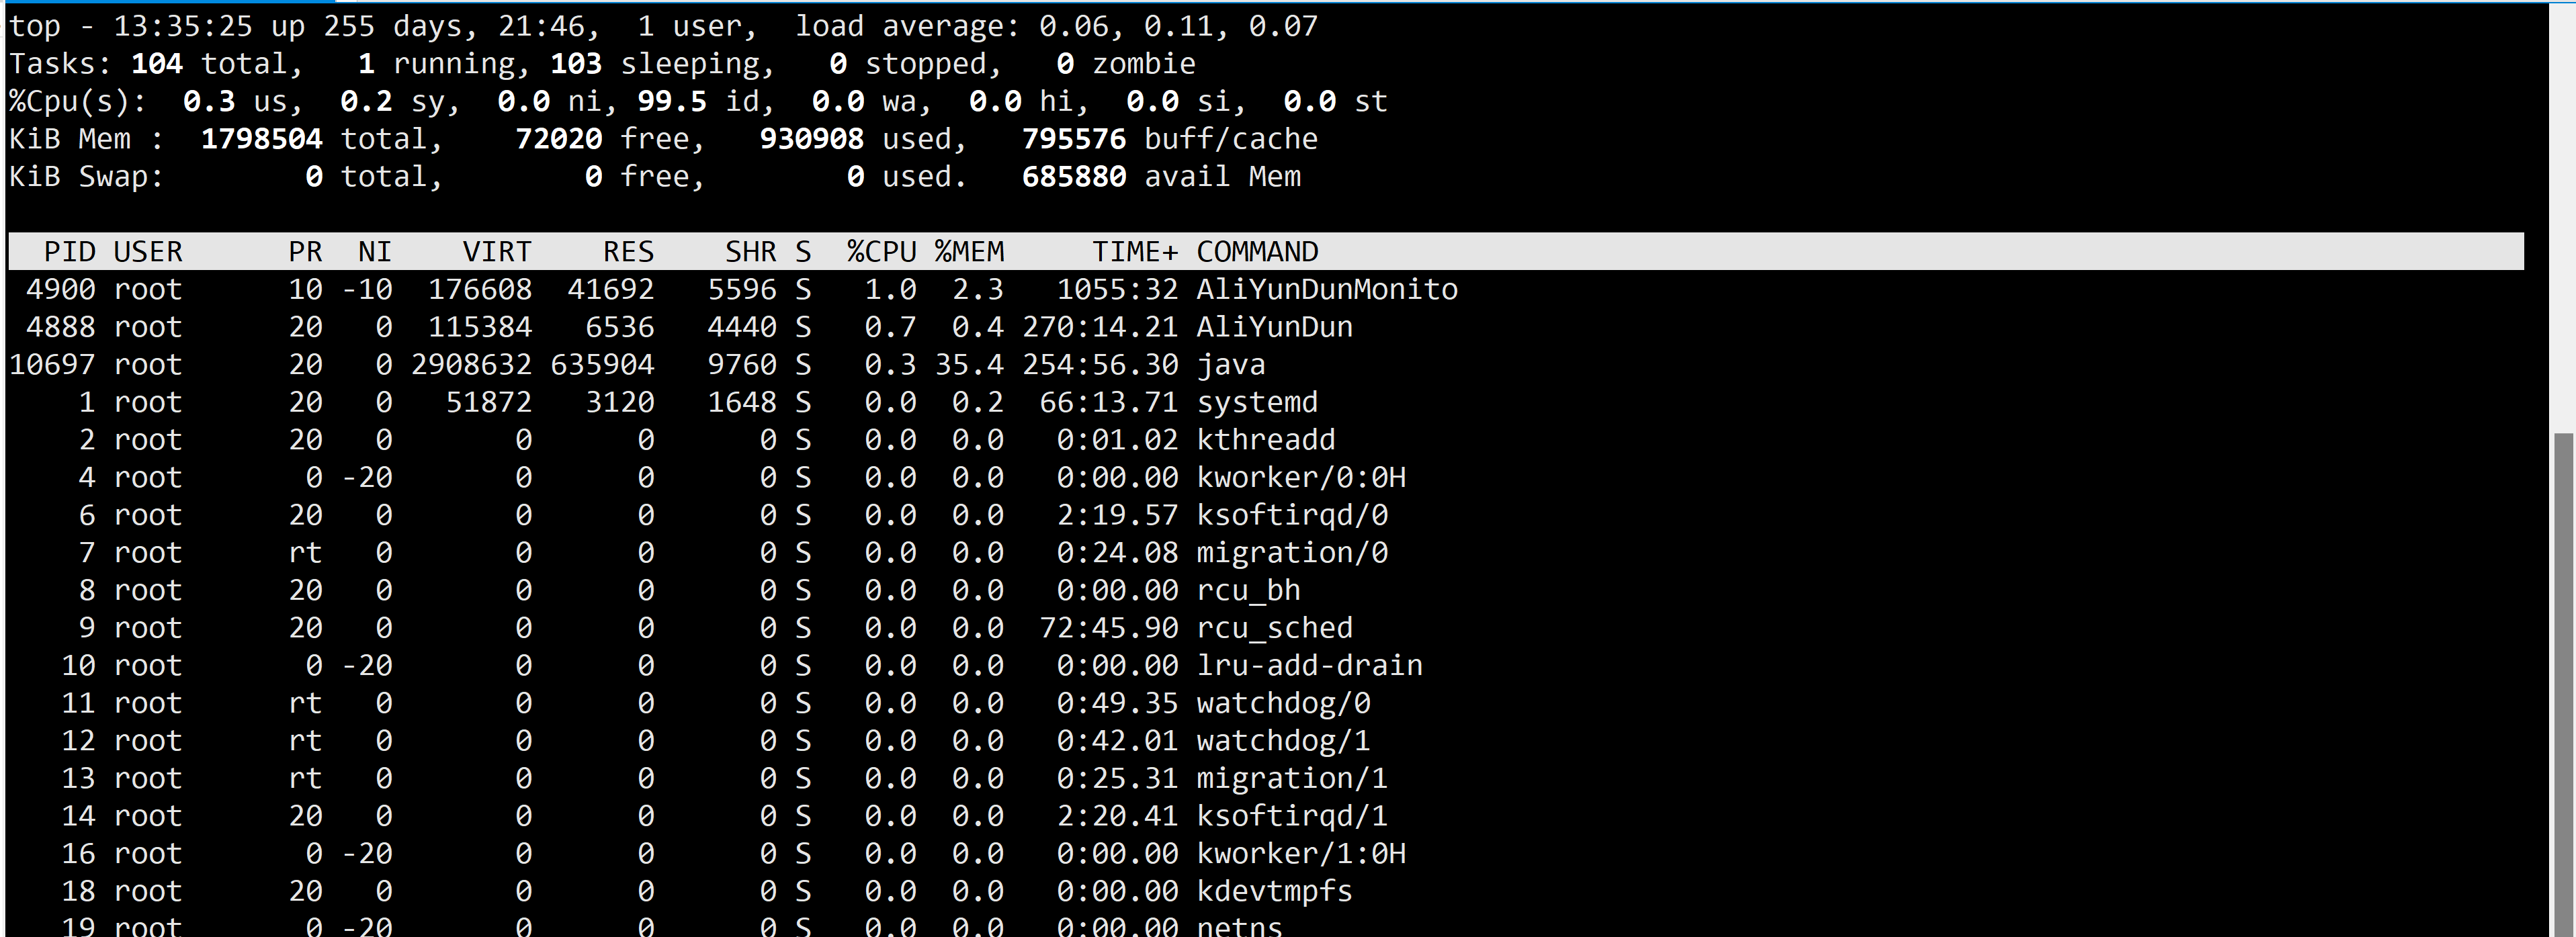
Task: Click the KiB Mem total value 1798504
Action: (x=261, y=139)
